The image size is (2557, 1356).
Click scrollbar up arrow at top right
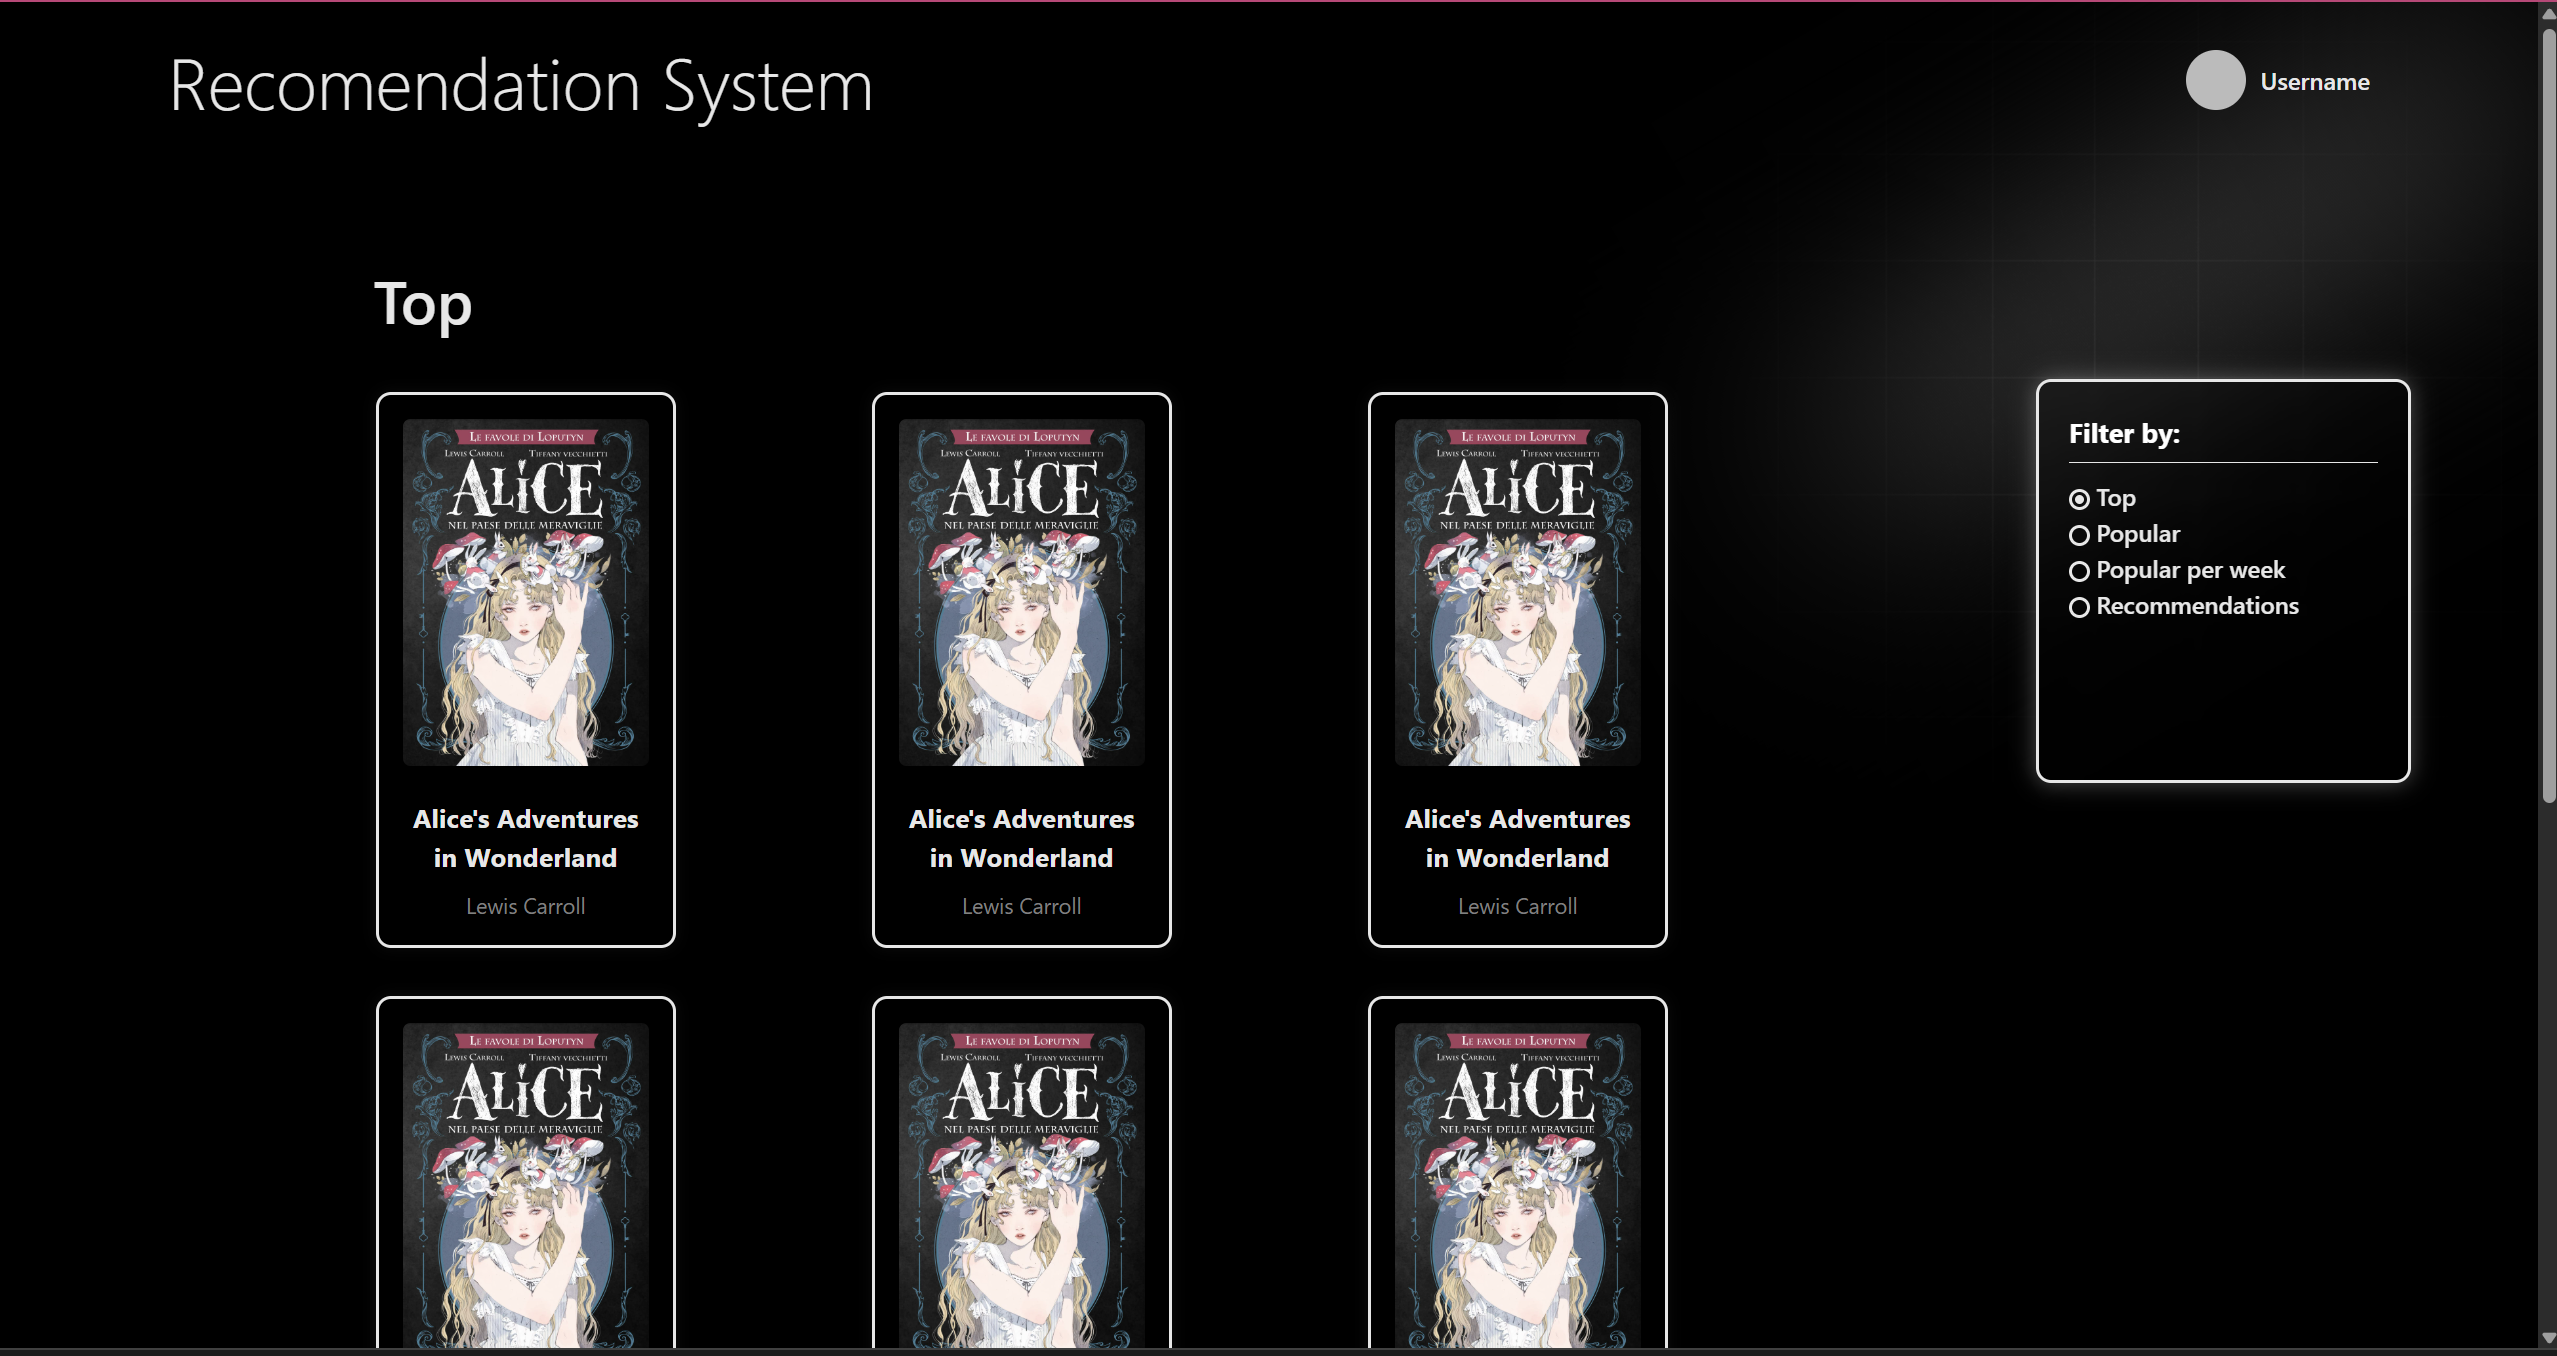click(x=2548, y=13)
